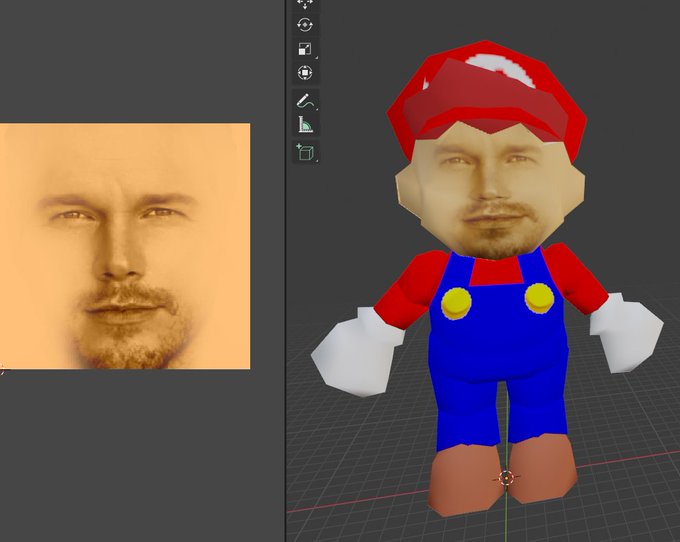Click the 3D cursor at the model's feet
Image resolution: width=680 pixels, height=542 pixels.
coord(506,478)
